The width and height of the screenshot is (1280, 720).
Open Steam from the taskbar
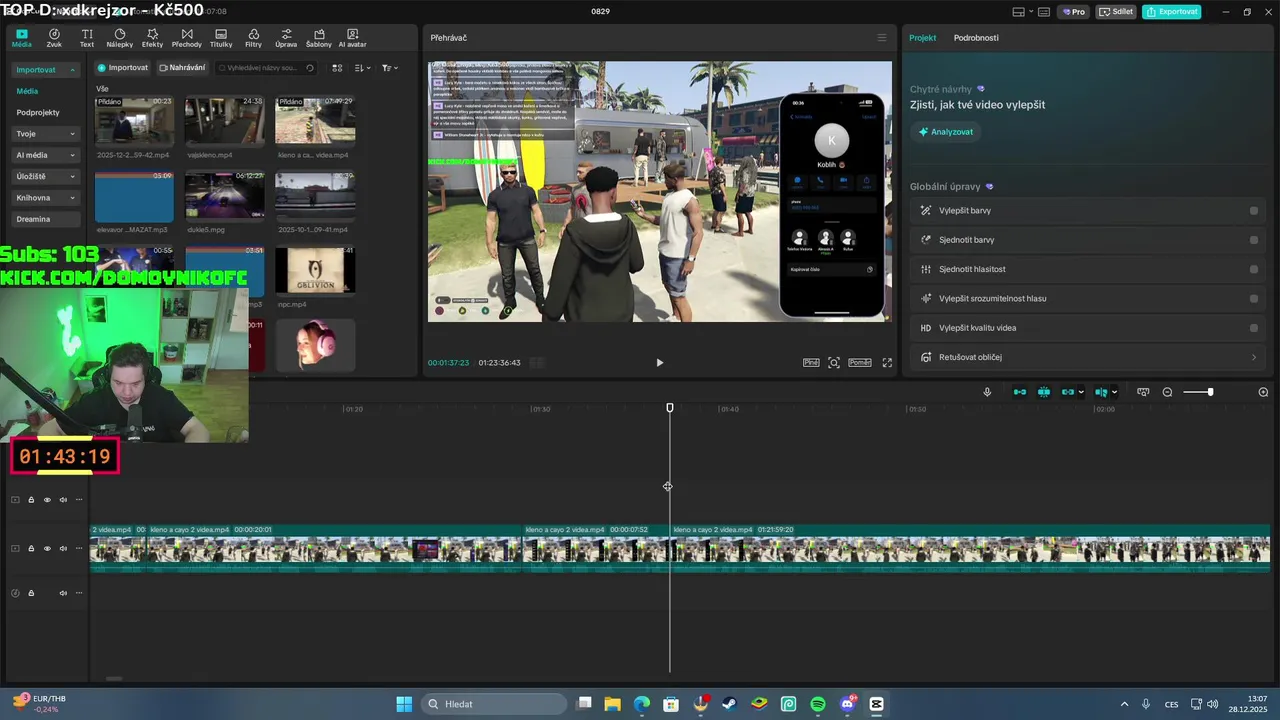(730, 704)
